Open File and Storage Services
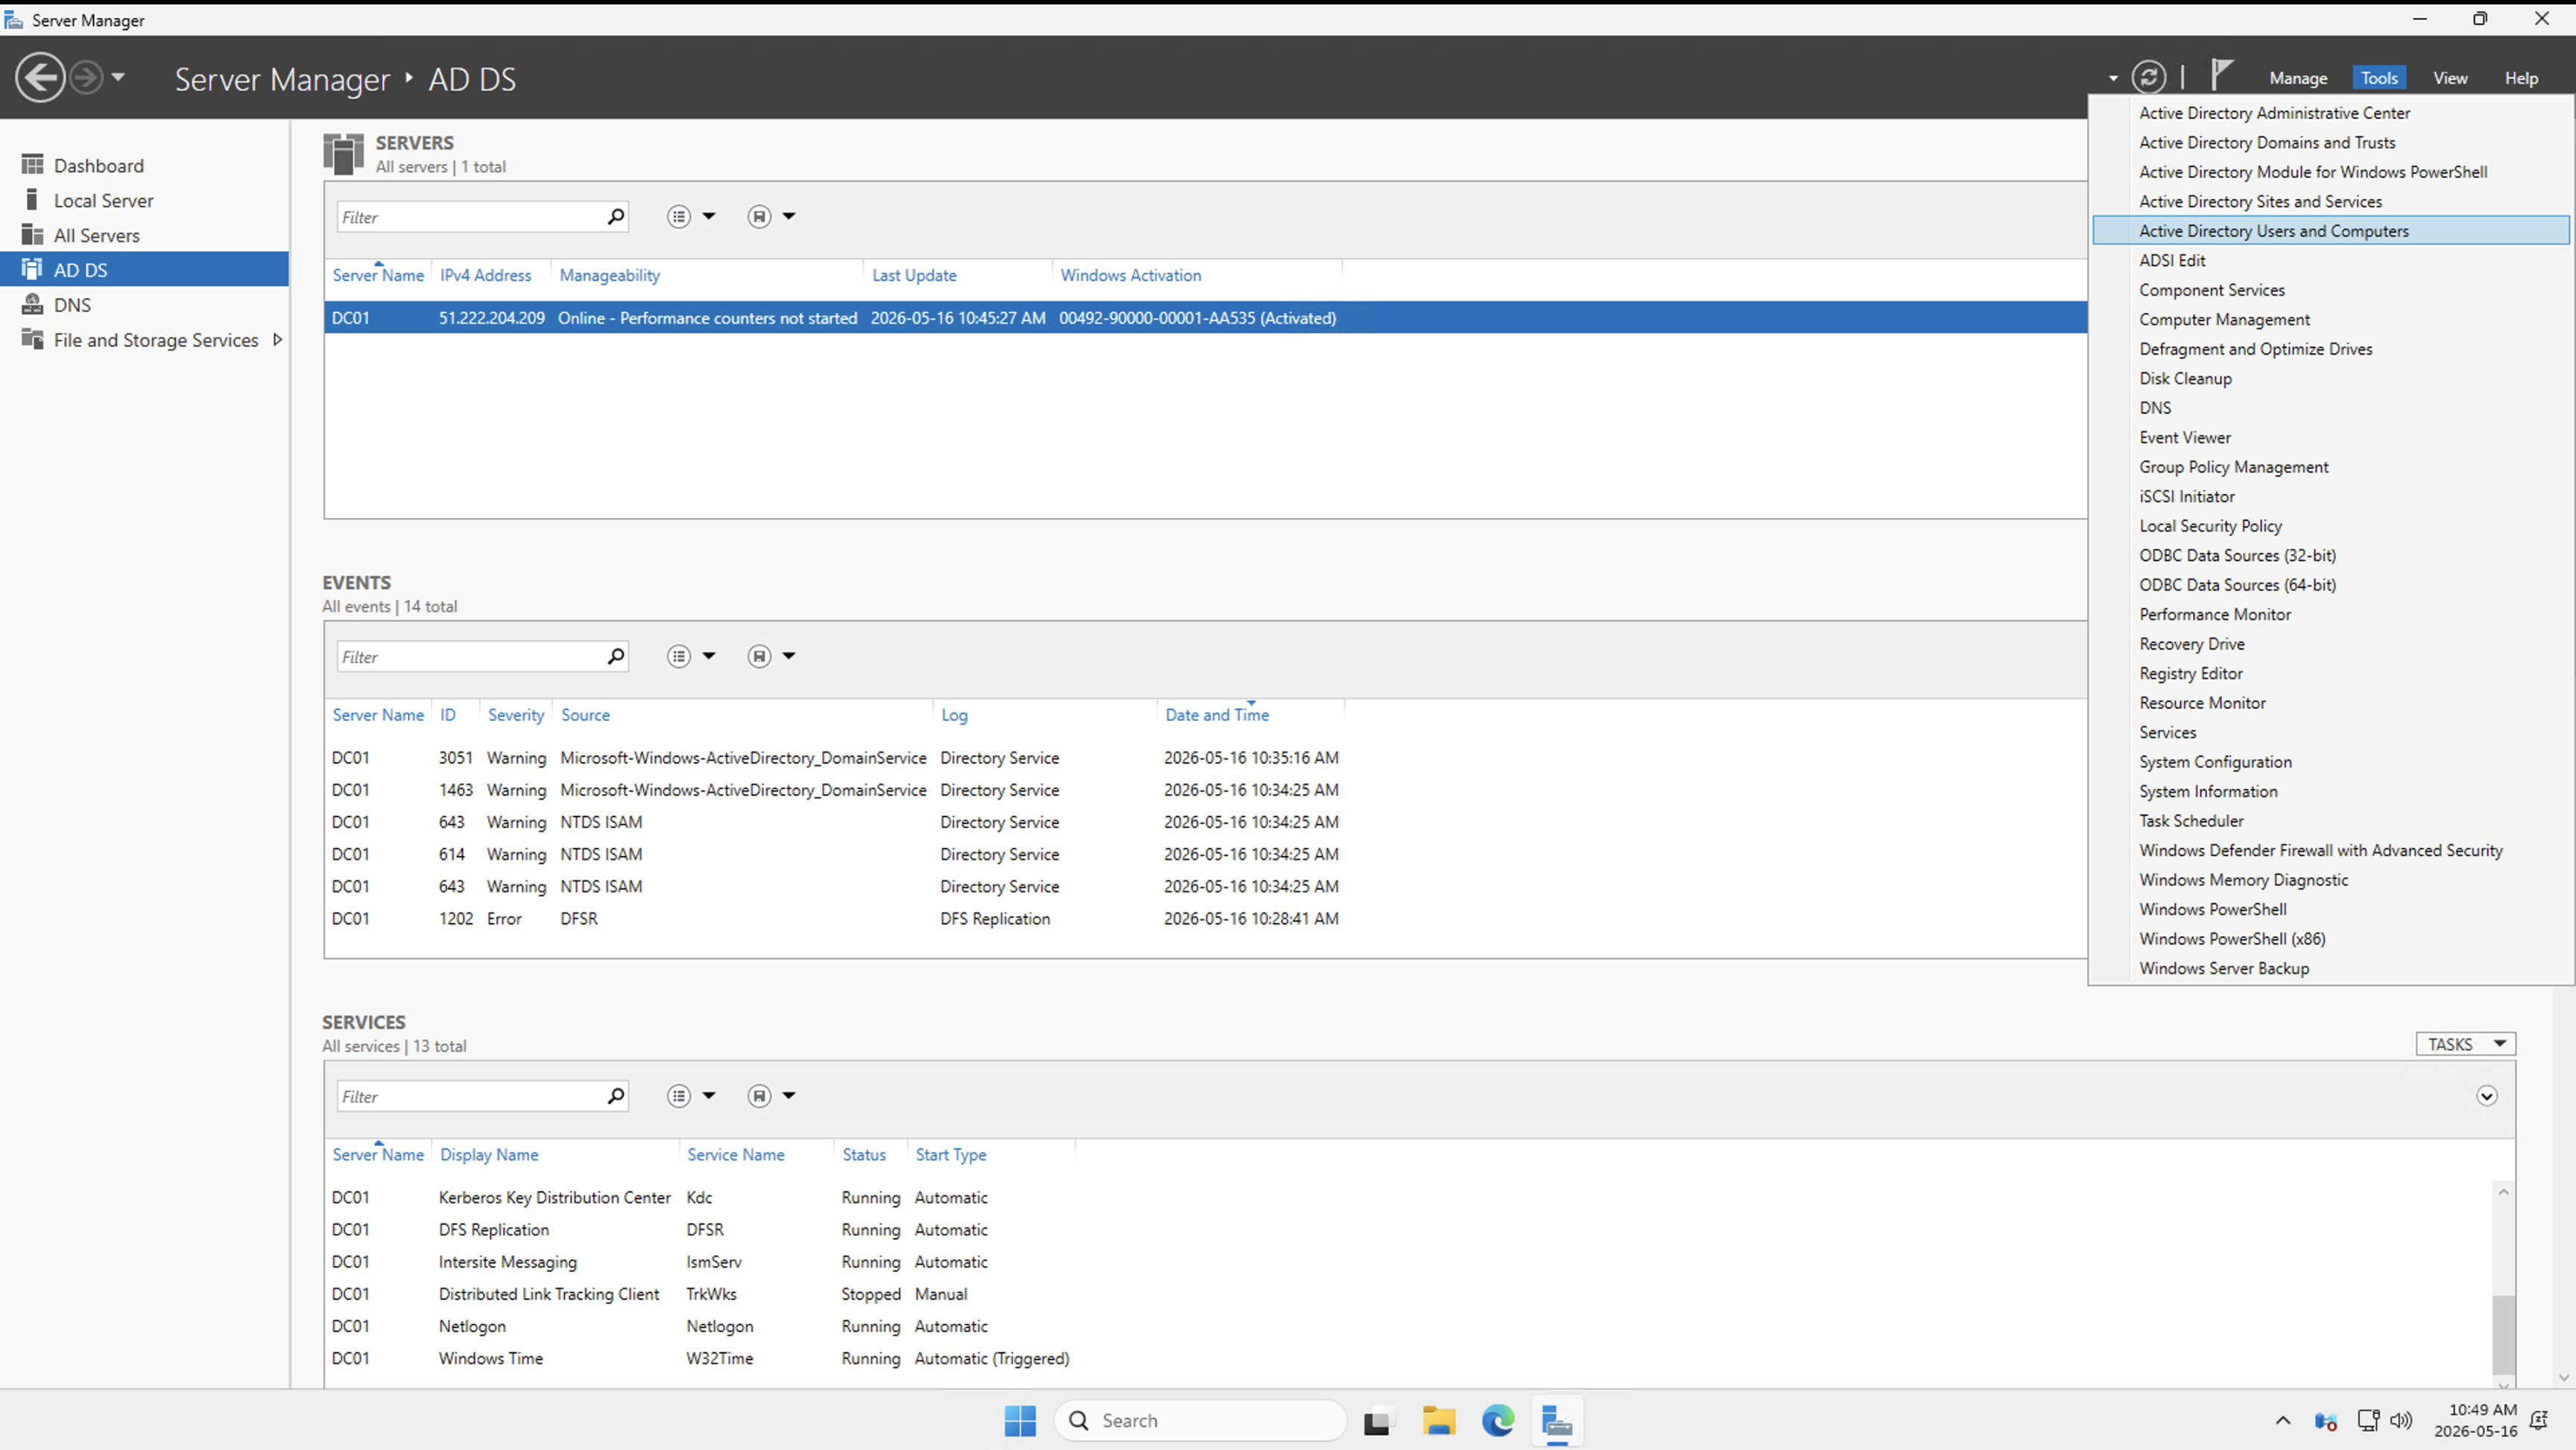 (155, 340)
